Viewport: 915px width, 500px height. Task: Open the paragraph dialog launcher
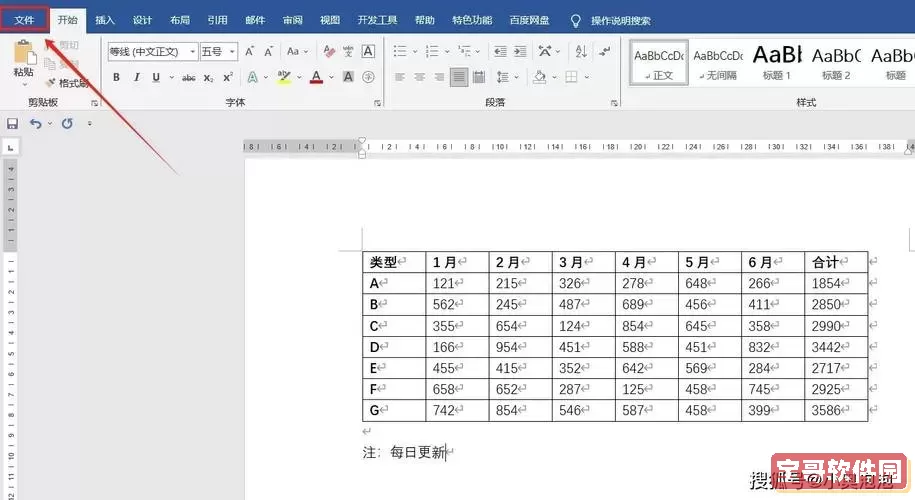click(614, 103)
